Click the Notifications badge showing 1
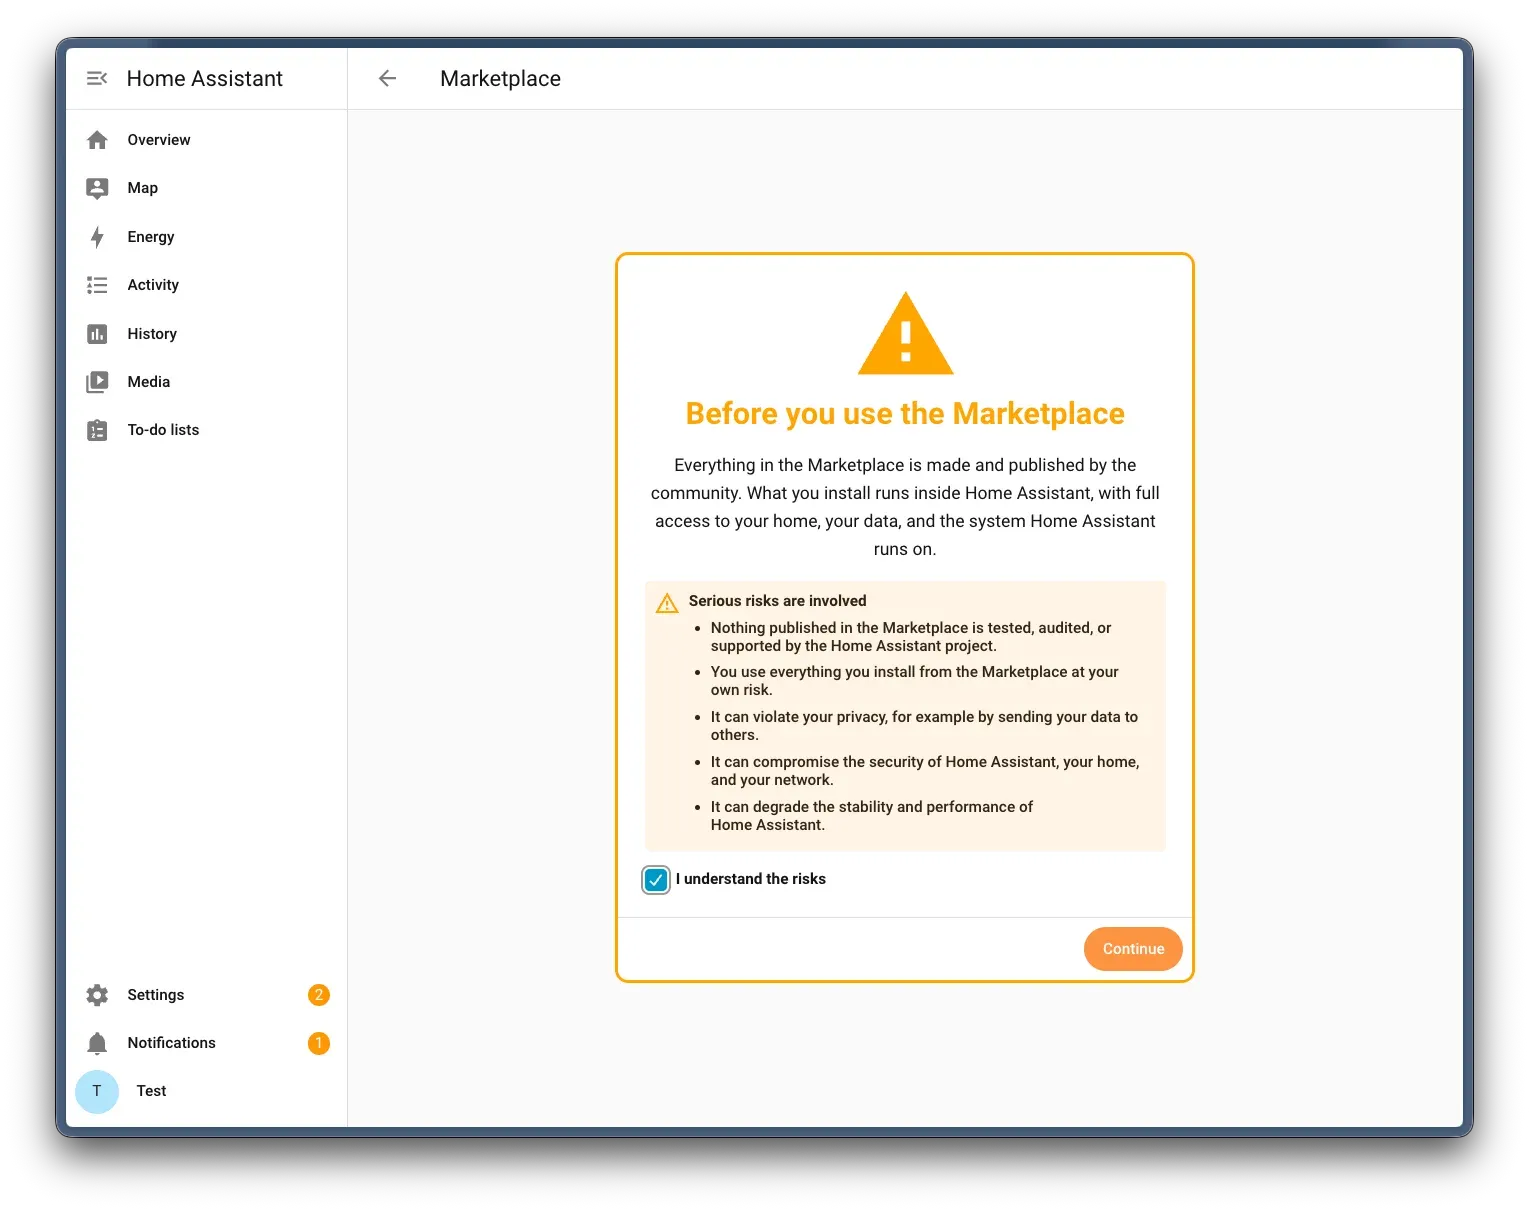The height and width of the screenshot is (1211, 1529). coord(319,1043)
